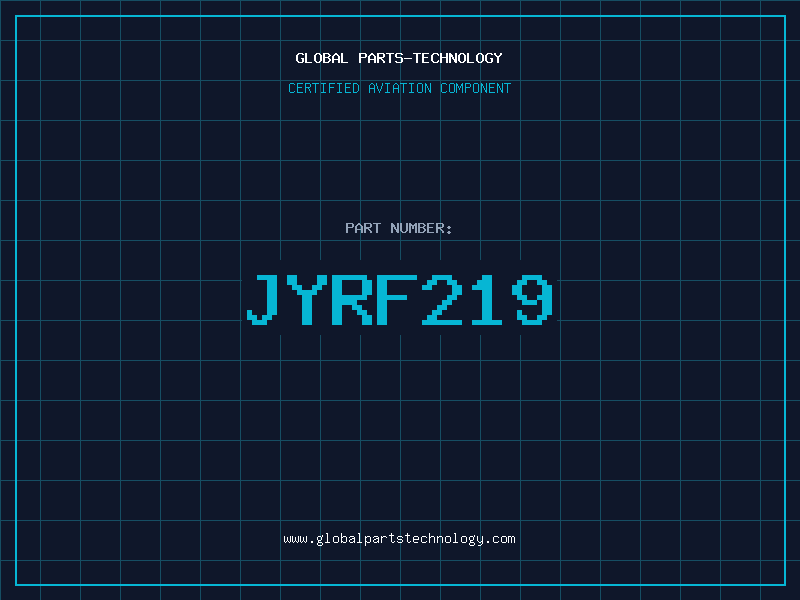
Task: Select the part number JYRF219
Action: (x=399, y=299)
